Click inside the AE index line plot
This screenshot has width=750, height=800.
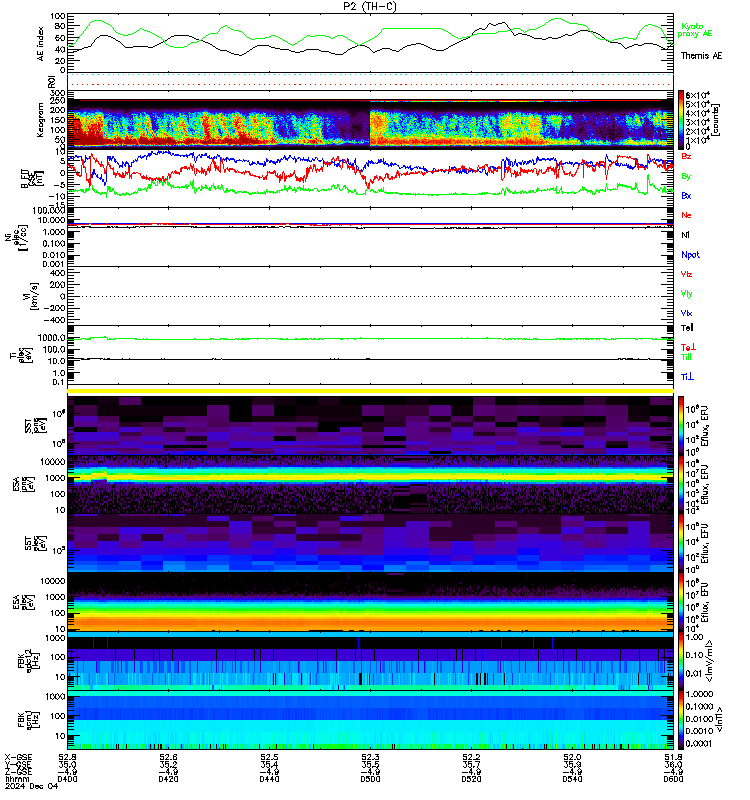coord(370,43)
